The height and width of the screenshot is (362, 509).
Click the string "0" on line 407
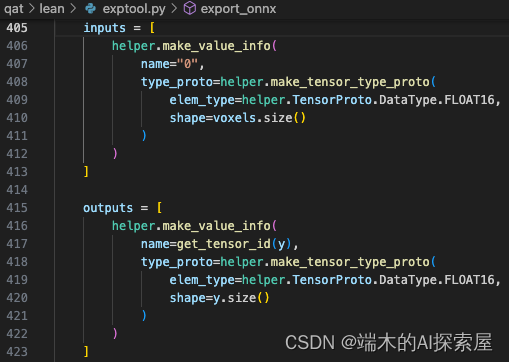click(188, 63)
